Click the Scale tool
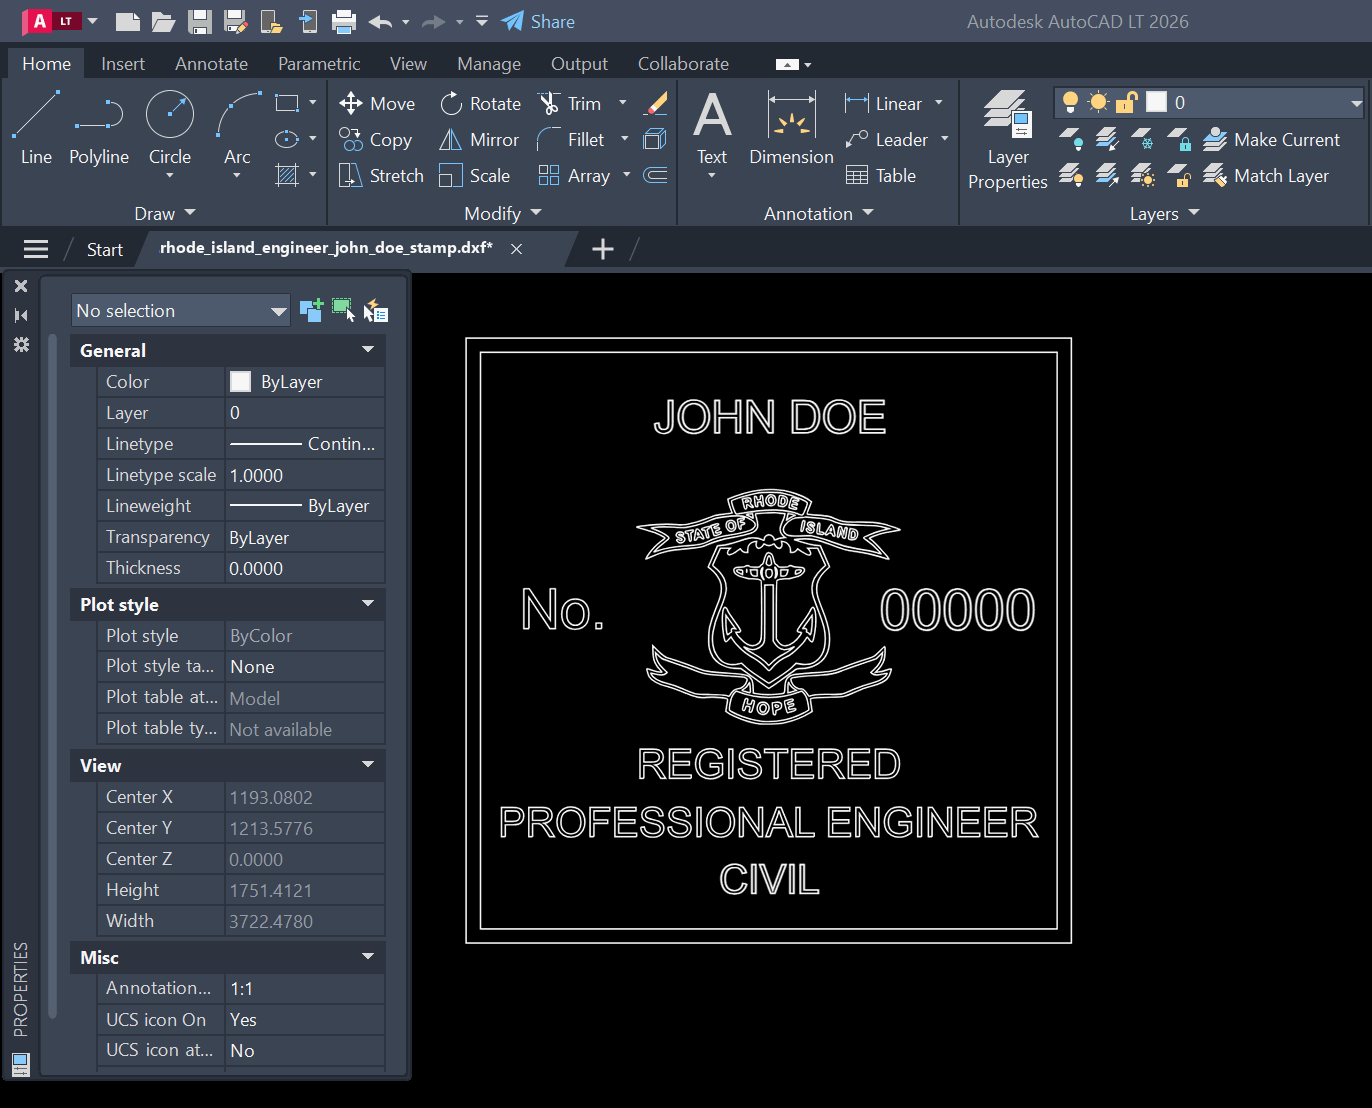Image resolution: width=1372 pixels, height=1108 pixels. click(x=475, y=176)
